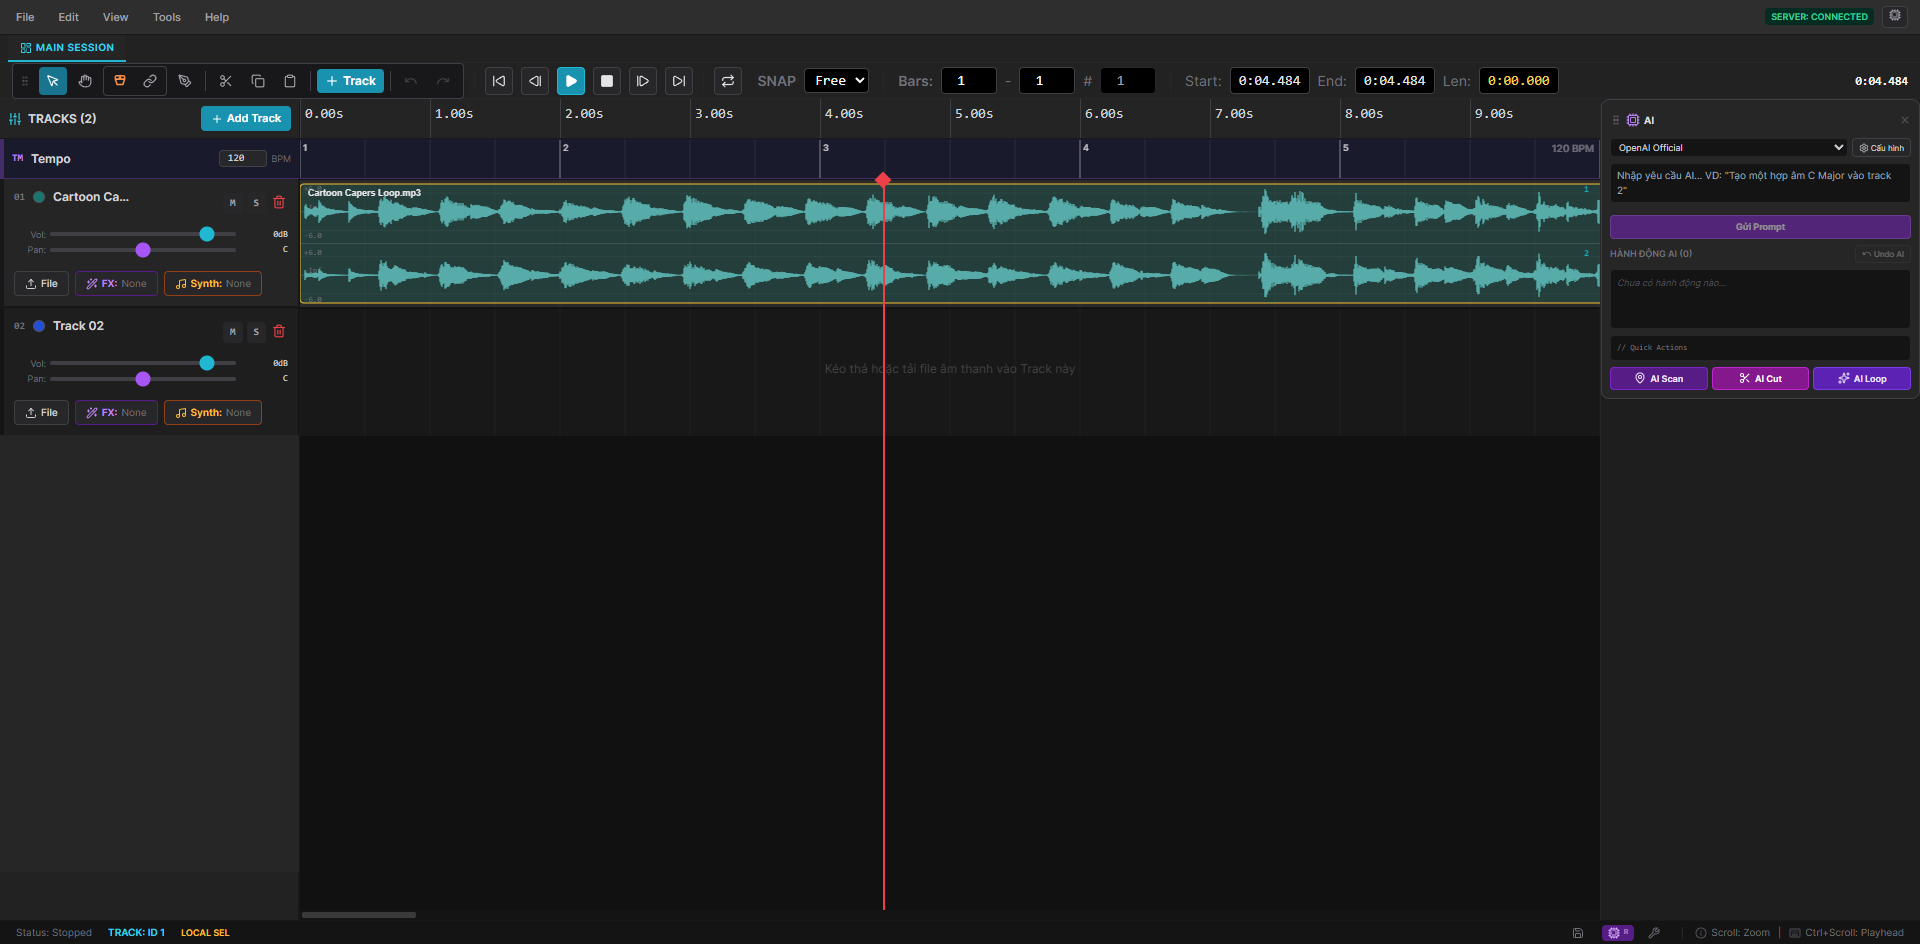
Task: Open the Edit menu
Action: (68, 17)
